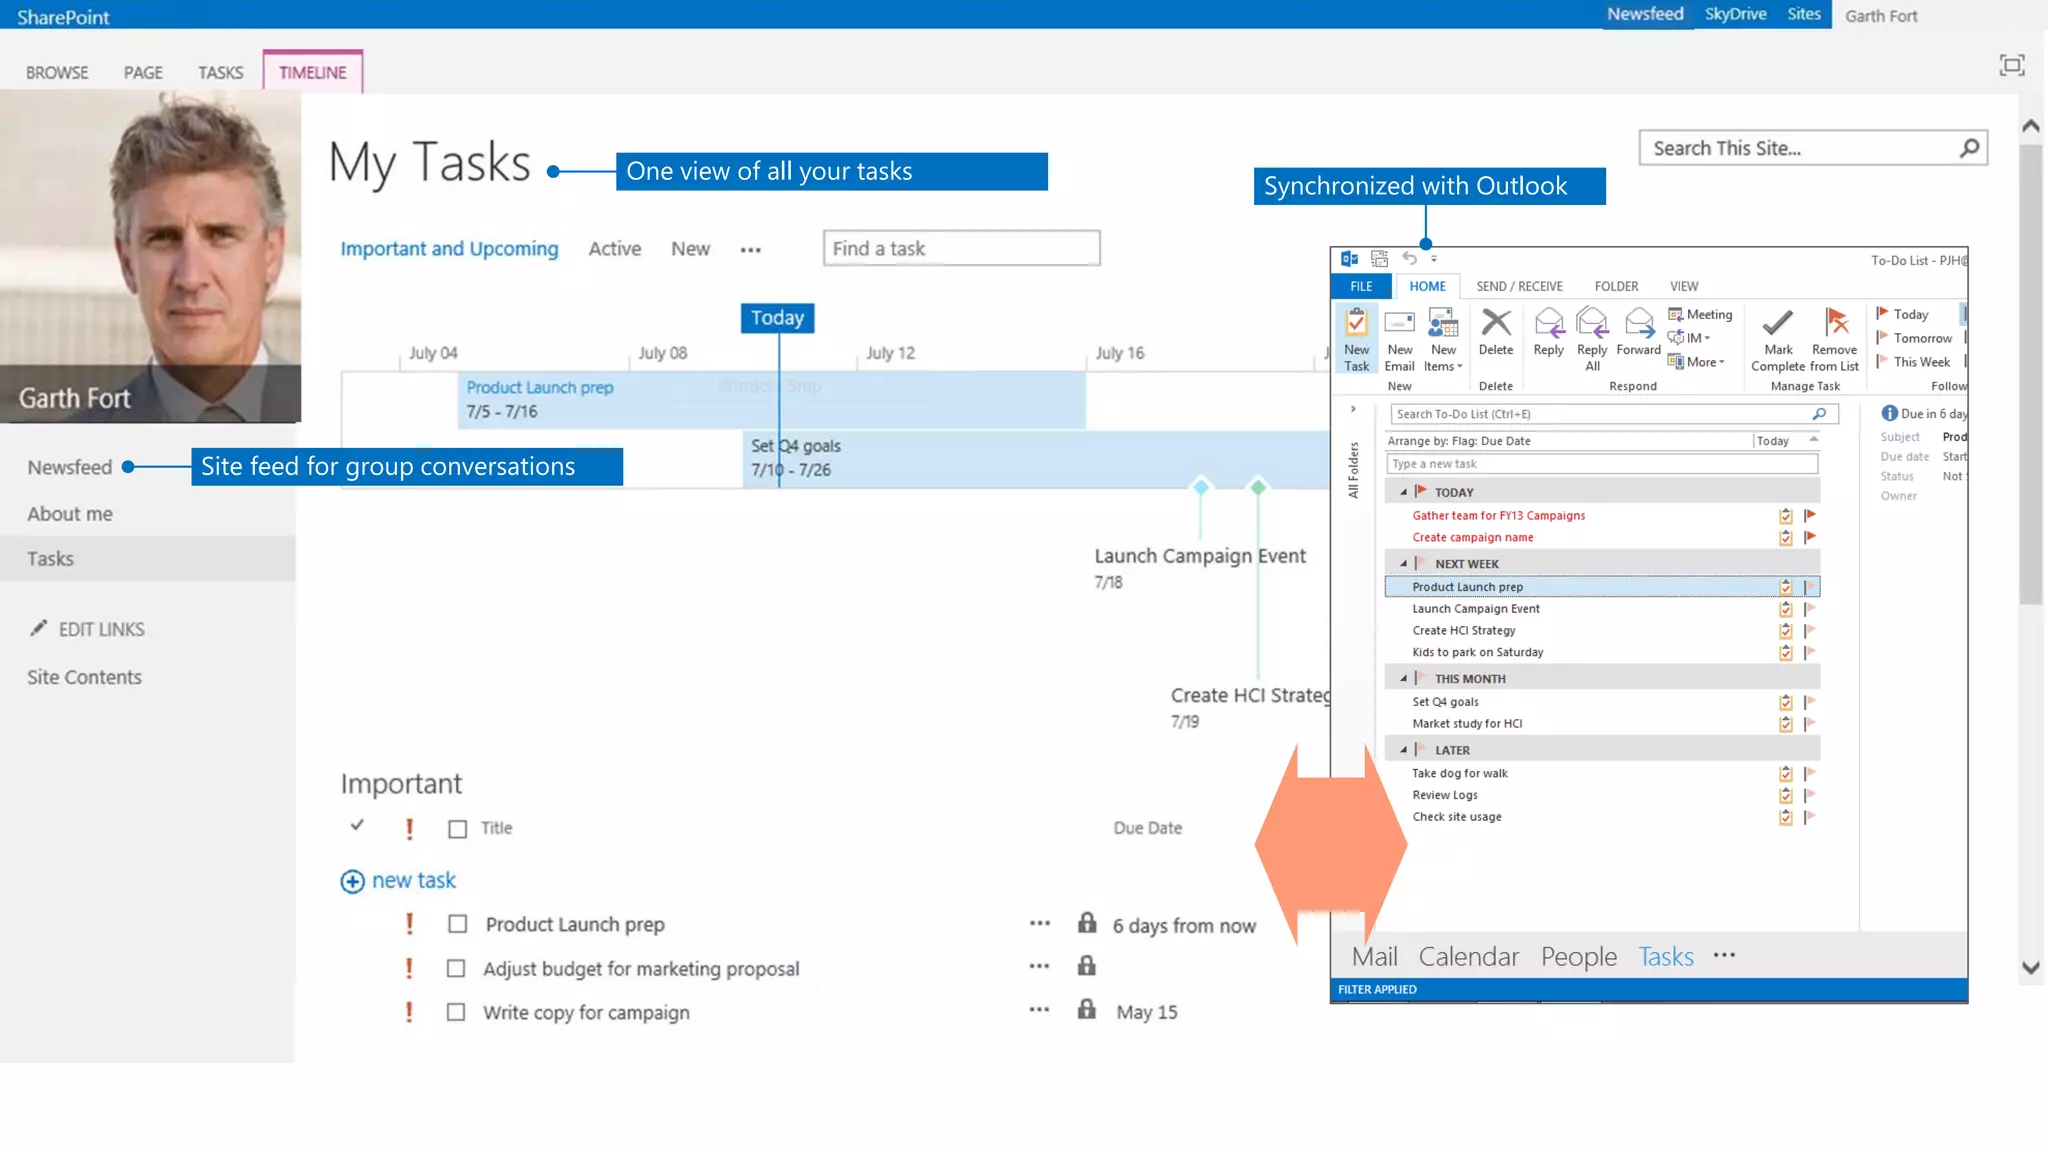The width and height of the screenshot is (2048, 1152).
Task: Click the Undo arrow in Outlook title bar
Action: pyautogui.click(x=1409, y=258)
